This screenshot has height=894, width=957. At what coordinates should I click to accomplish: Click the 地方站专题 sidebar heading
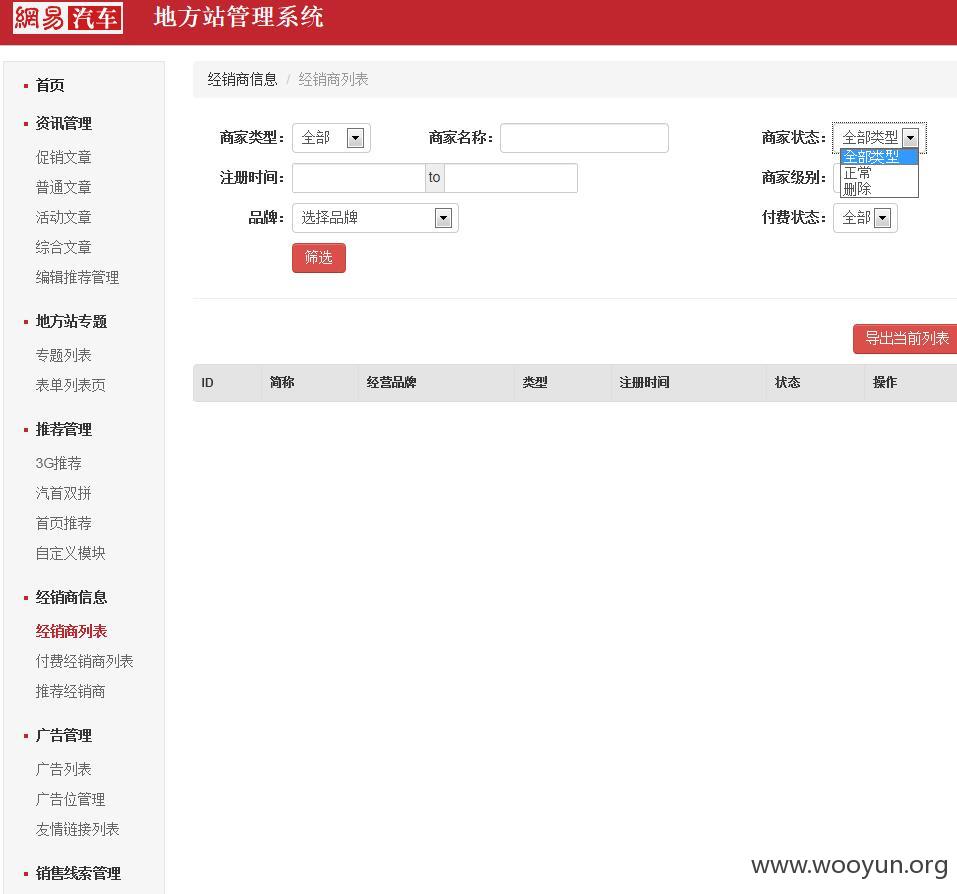71,322
